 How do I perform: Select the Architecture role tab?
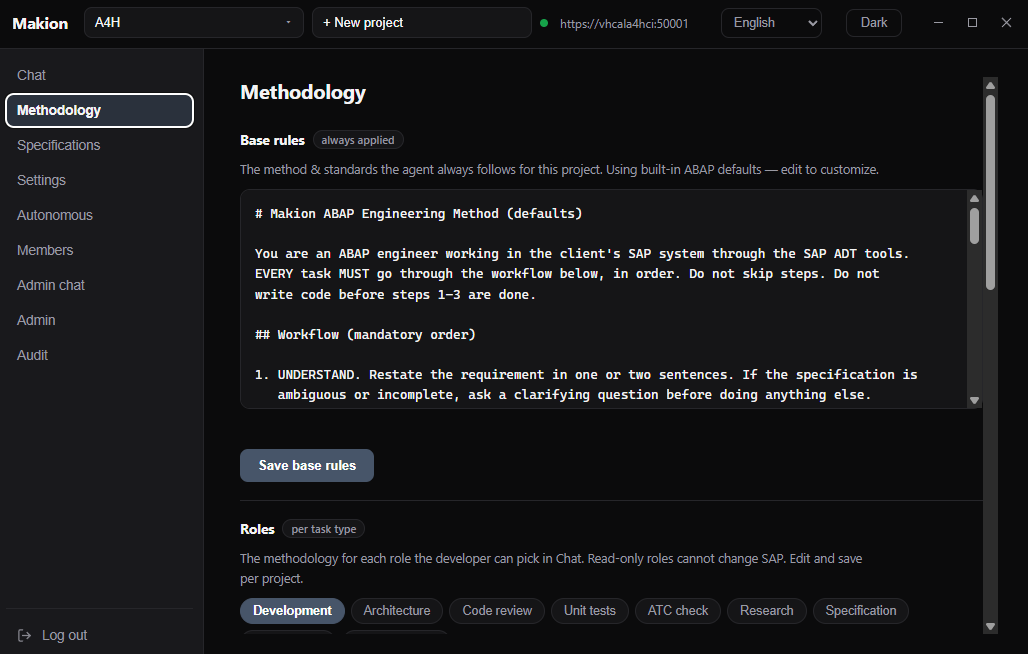click(x=397, y=611)
